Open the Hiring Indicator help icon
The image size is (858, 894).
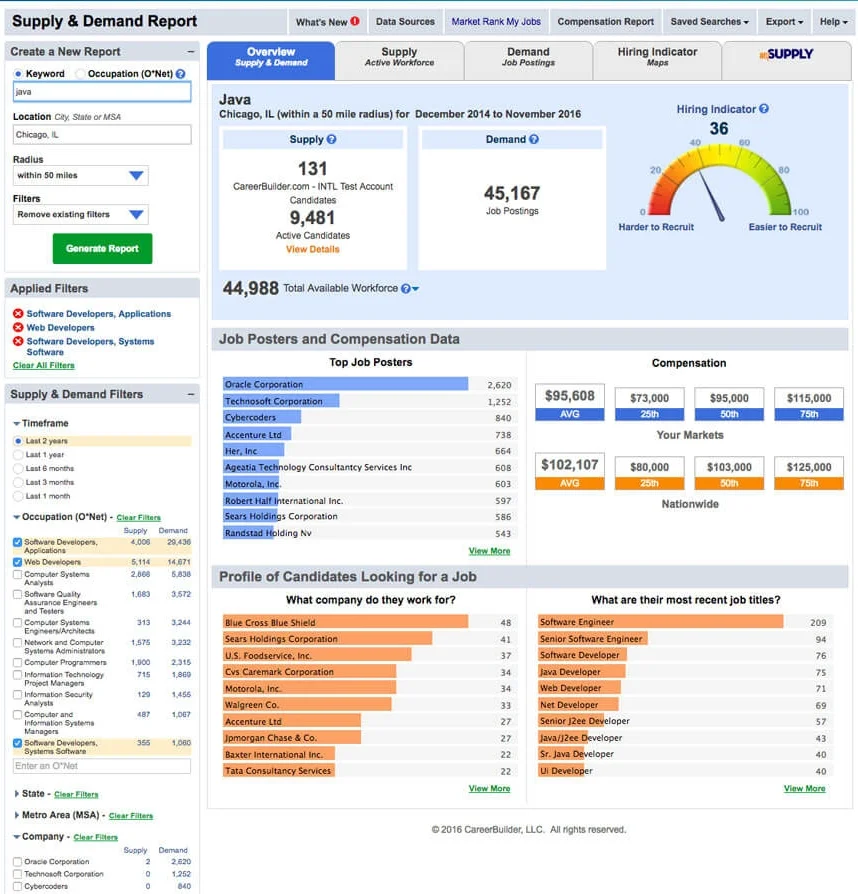(x=764, y=108)
